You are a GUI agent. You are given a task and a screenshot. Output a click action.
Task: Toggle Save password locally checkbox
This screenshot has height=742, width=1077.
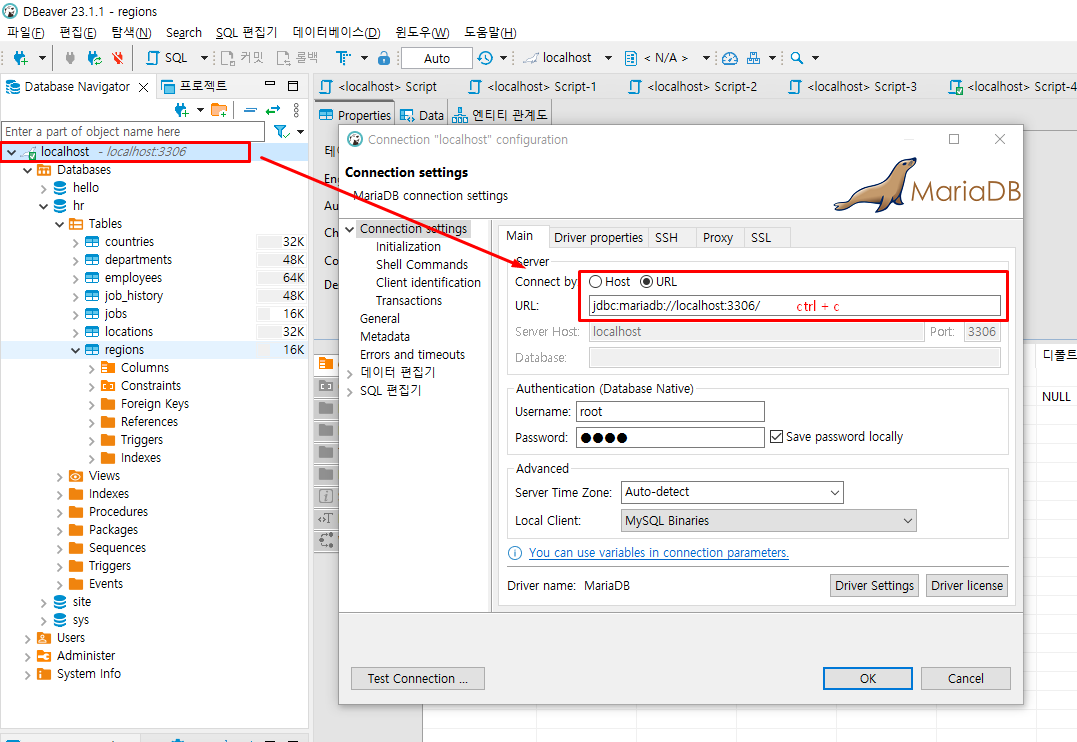click(x=776, y=437)
